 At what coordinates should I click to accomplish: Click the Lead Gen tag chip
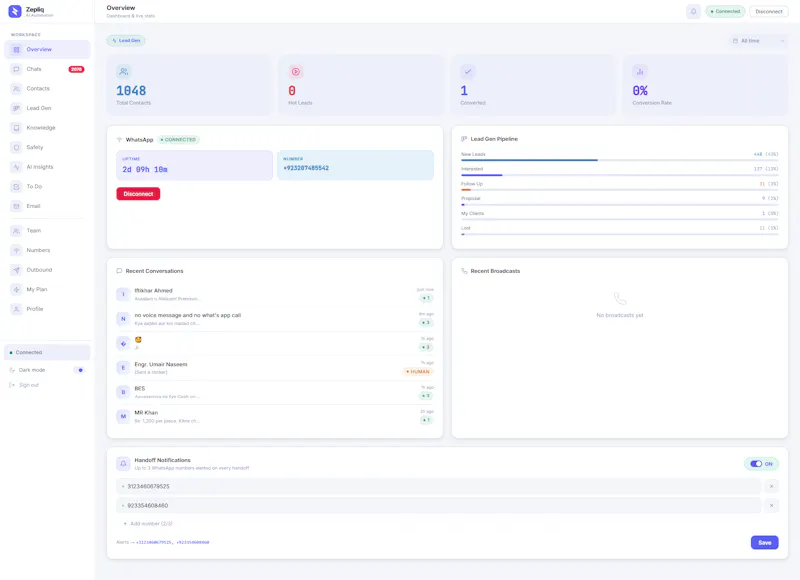(x=126, y=40)
